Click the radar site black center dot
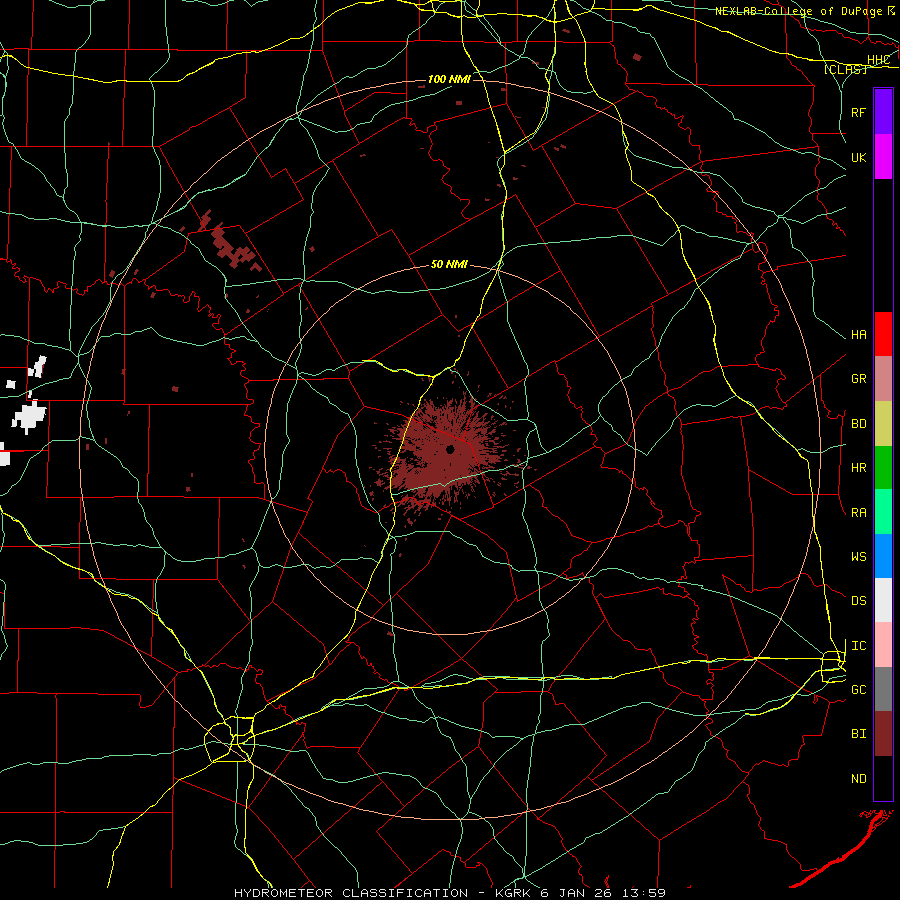900x900 pixels. click(451, 449)
